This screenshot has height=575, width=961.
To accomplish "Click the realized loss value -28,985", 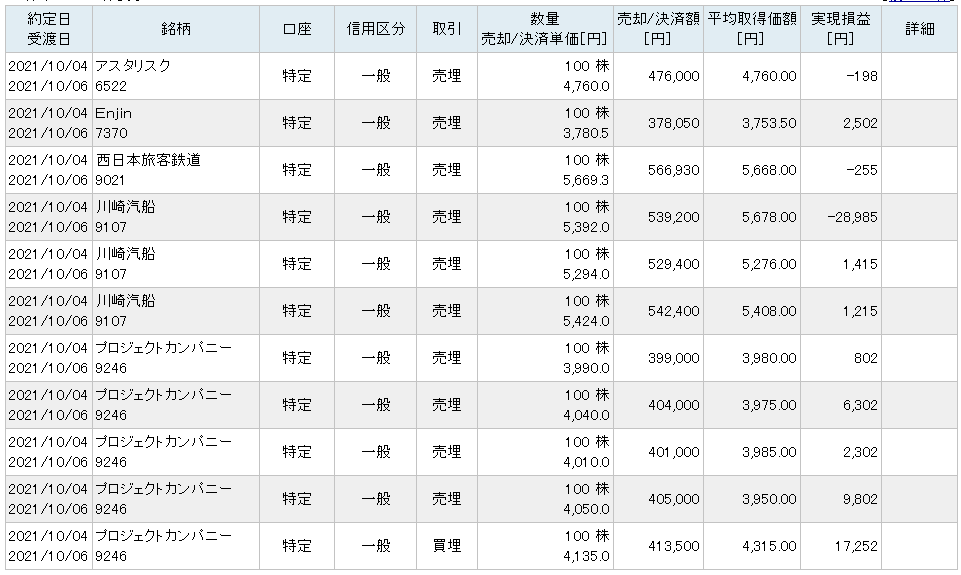I will point(853,217).
